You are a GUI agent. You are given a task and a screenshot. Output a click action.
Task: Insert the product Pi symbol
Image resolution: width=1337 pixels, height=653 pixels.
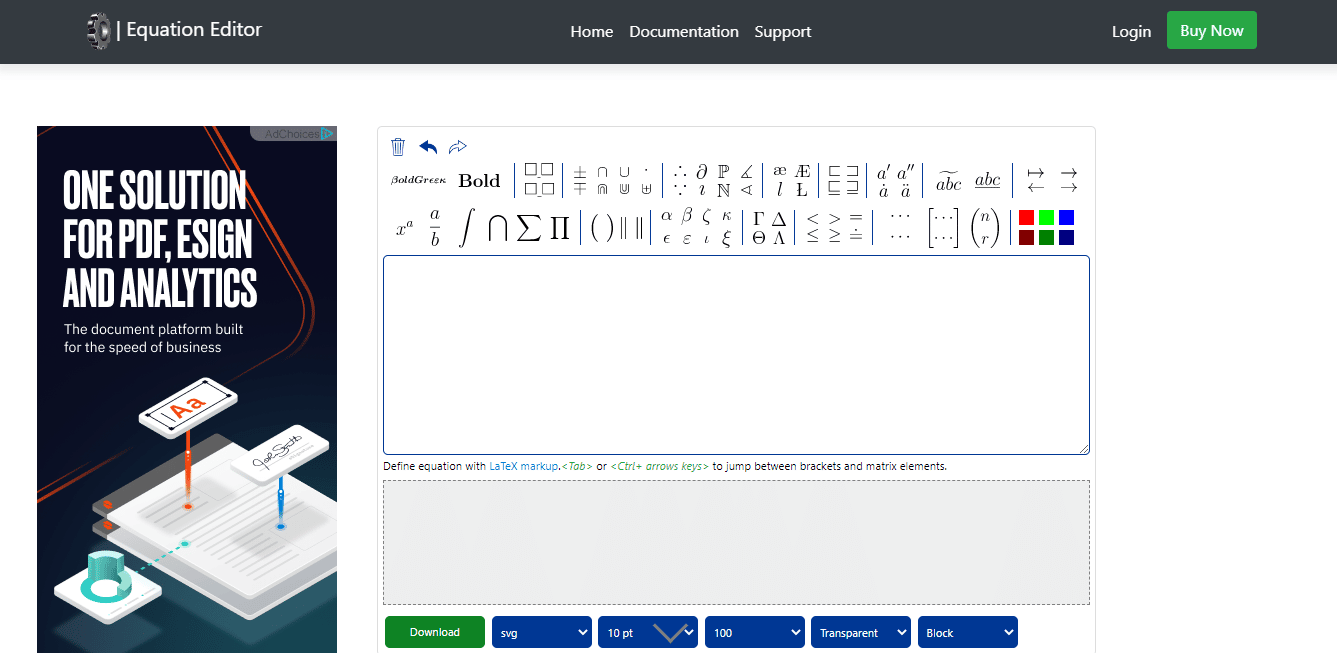(x=559, y=228)
